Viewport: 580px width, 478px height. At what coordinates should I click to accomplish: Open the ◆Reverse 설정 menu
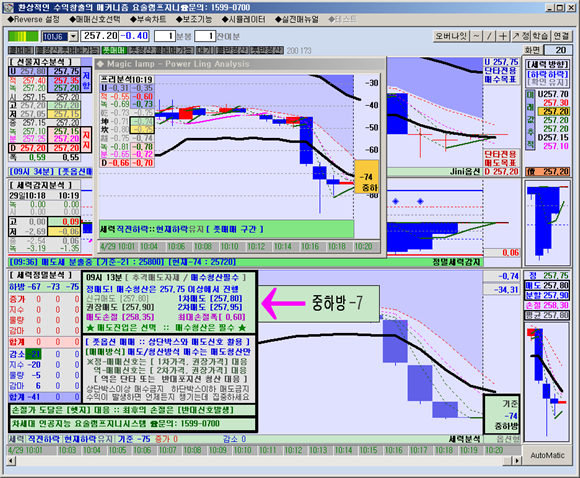33,19
